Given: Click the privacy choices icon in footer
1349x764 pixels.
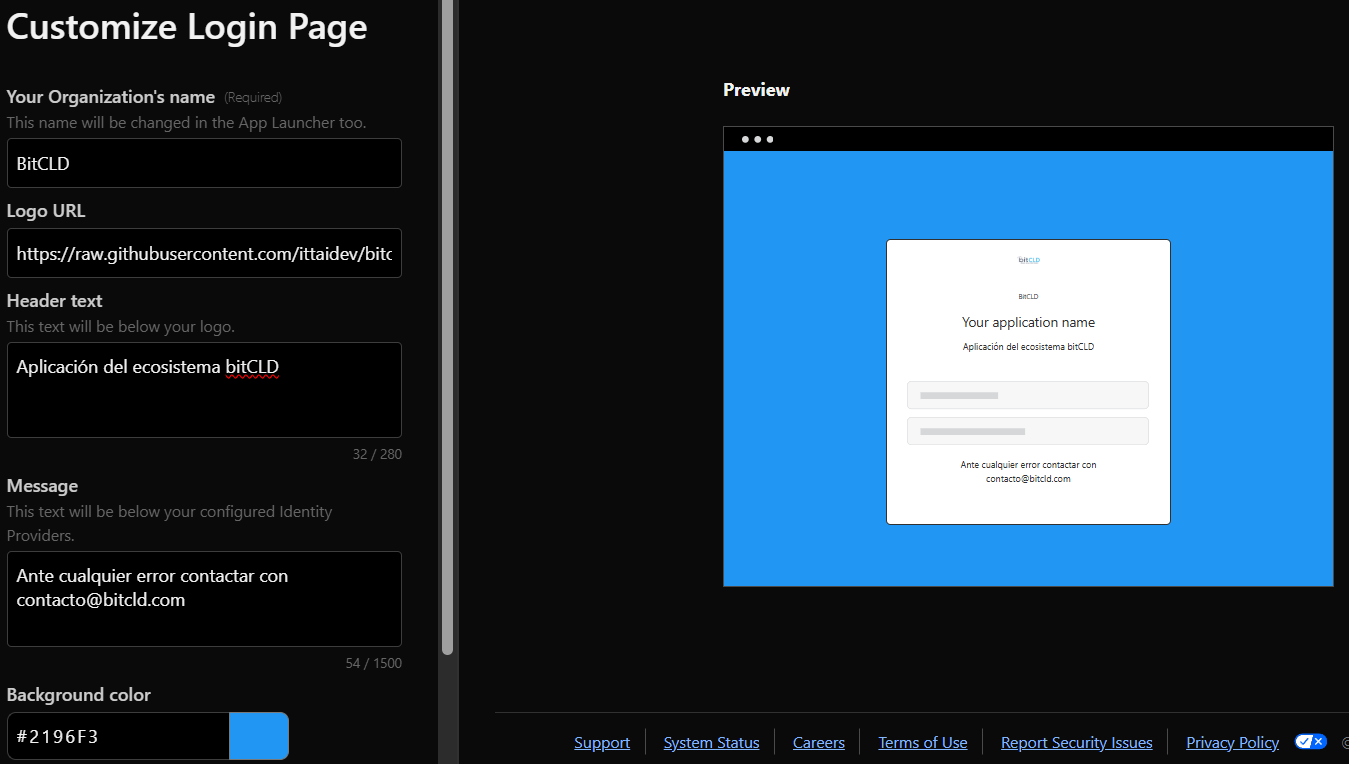Looking at the screenshot, I should pos(1310,742).
